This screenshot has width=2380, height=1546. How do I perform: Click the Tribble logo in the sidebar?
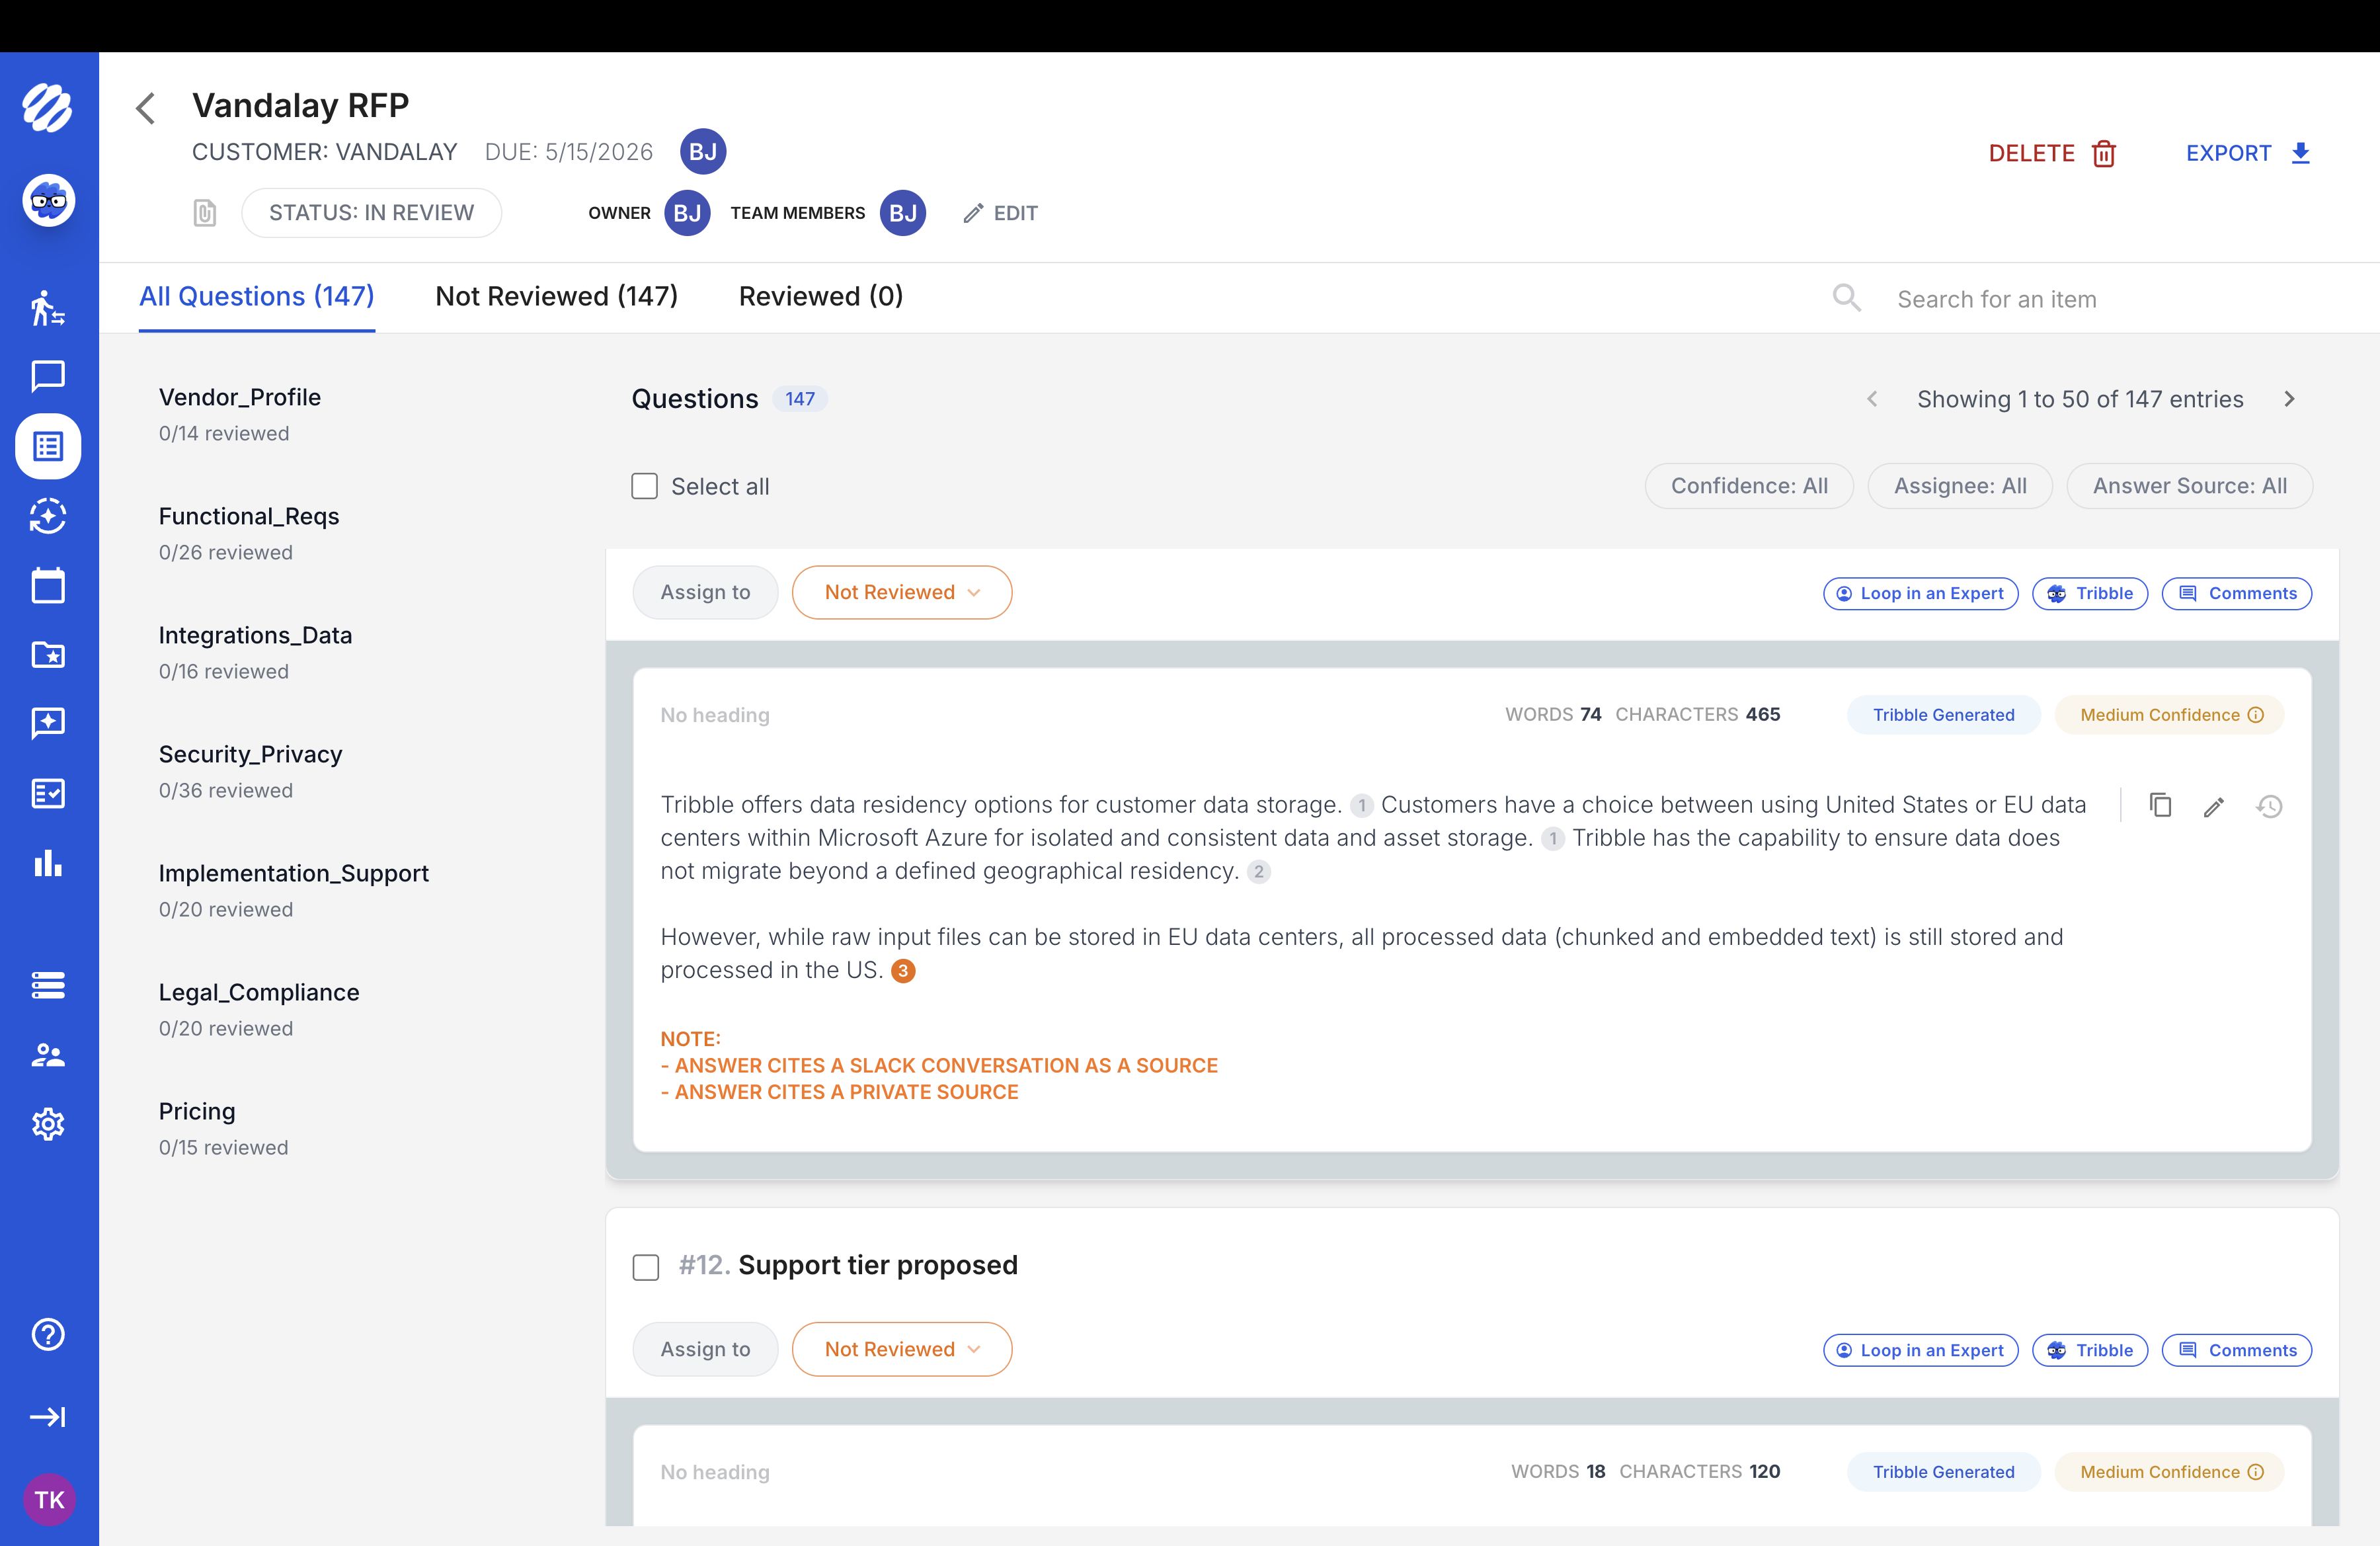pos(48,107)
